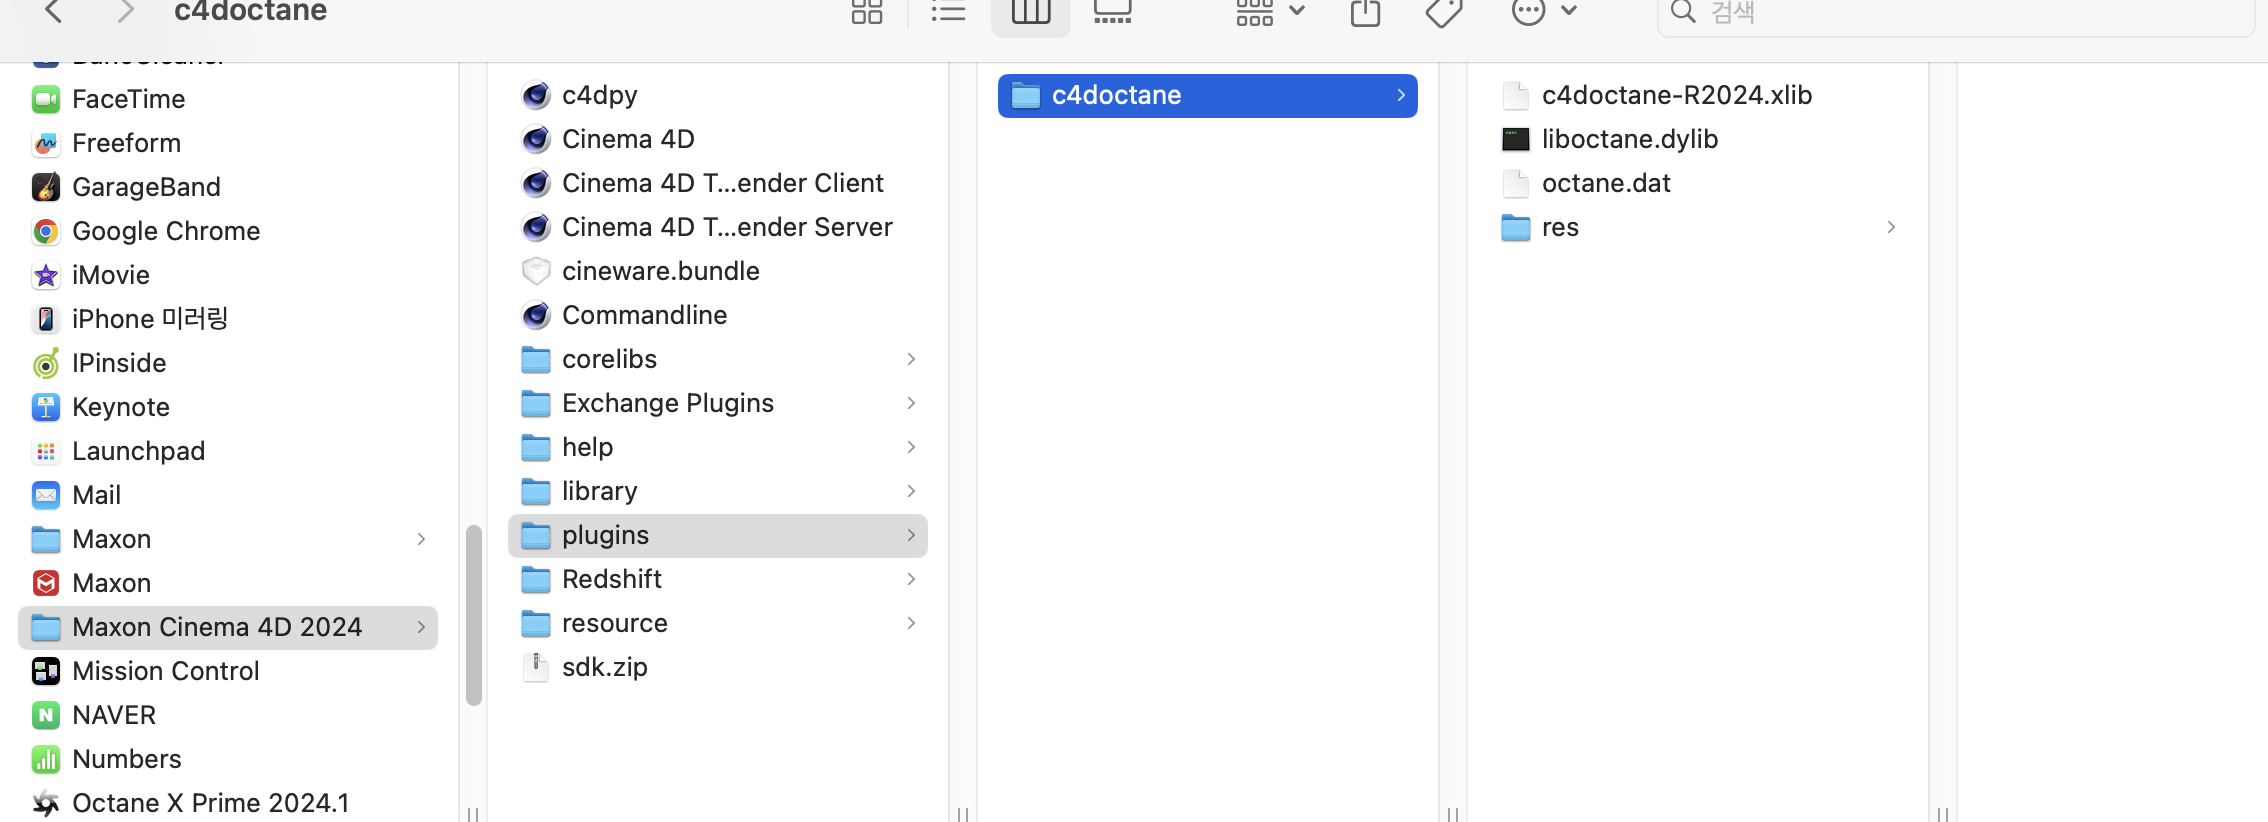Select Octane X Prime 2024.1 app
Screen dimensions: 2268x822
[x=210, y=803]
